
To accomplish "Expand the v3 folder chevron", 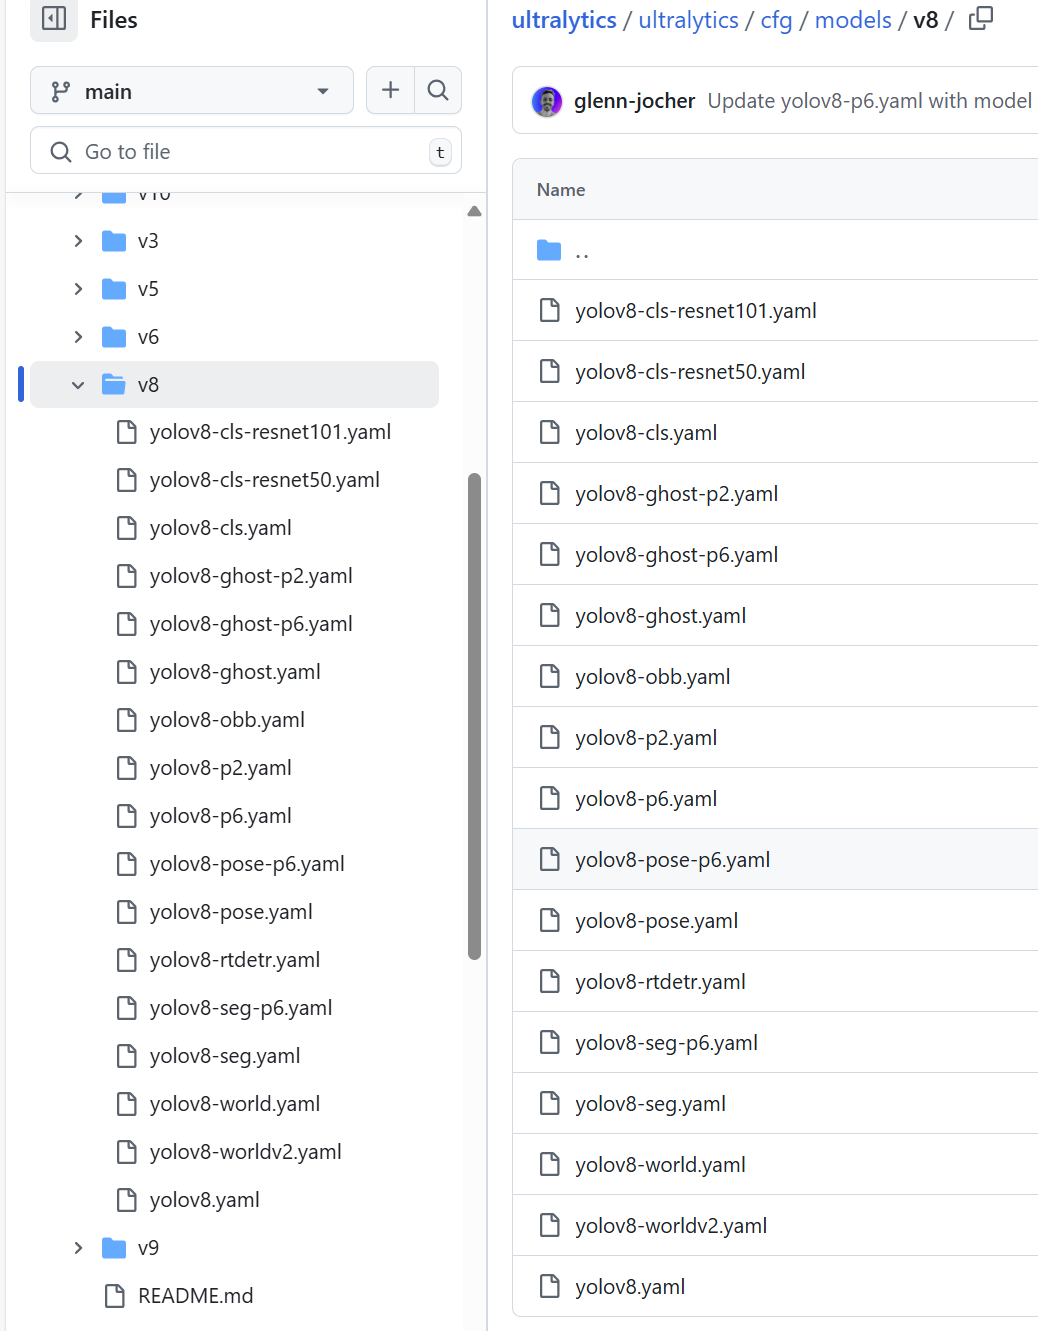I will tap(78, 241).
